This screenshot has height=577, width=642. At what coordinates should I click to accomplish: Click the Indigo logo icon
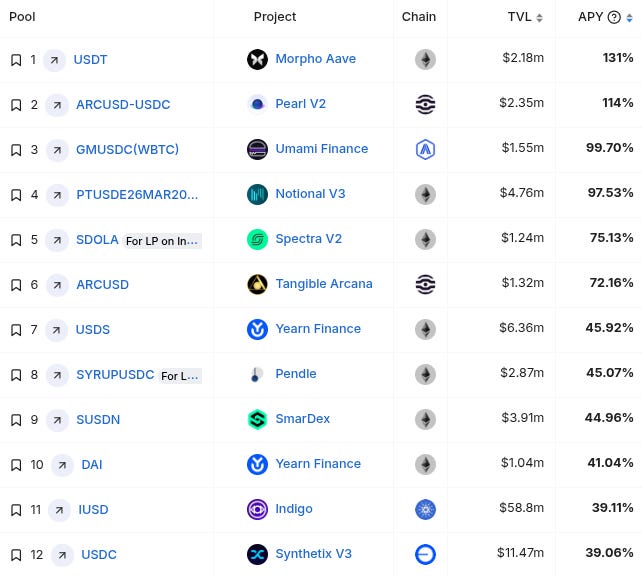(258, 509)
